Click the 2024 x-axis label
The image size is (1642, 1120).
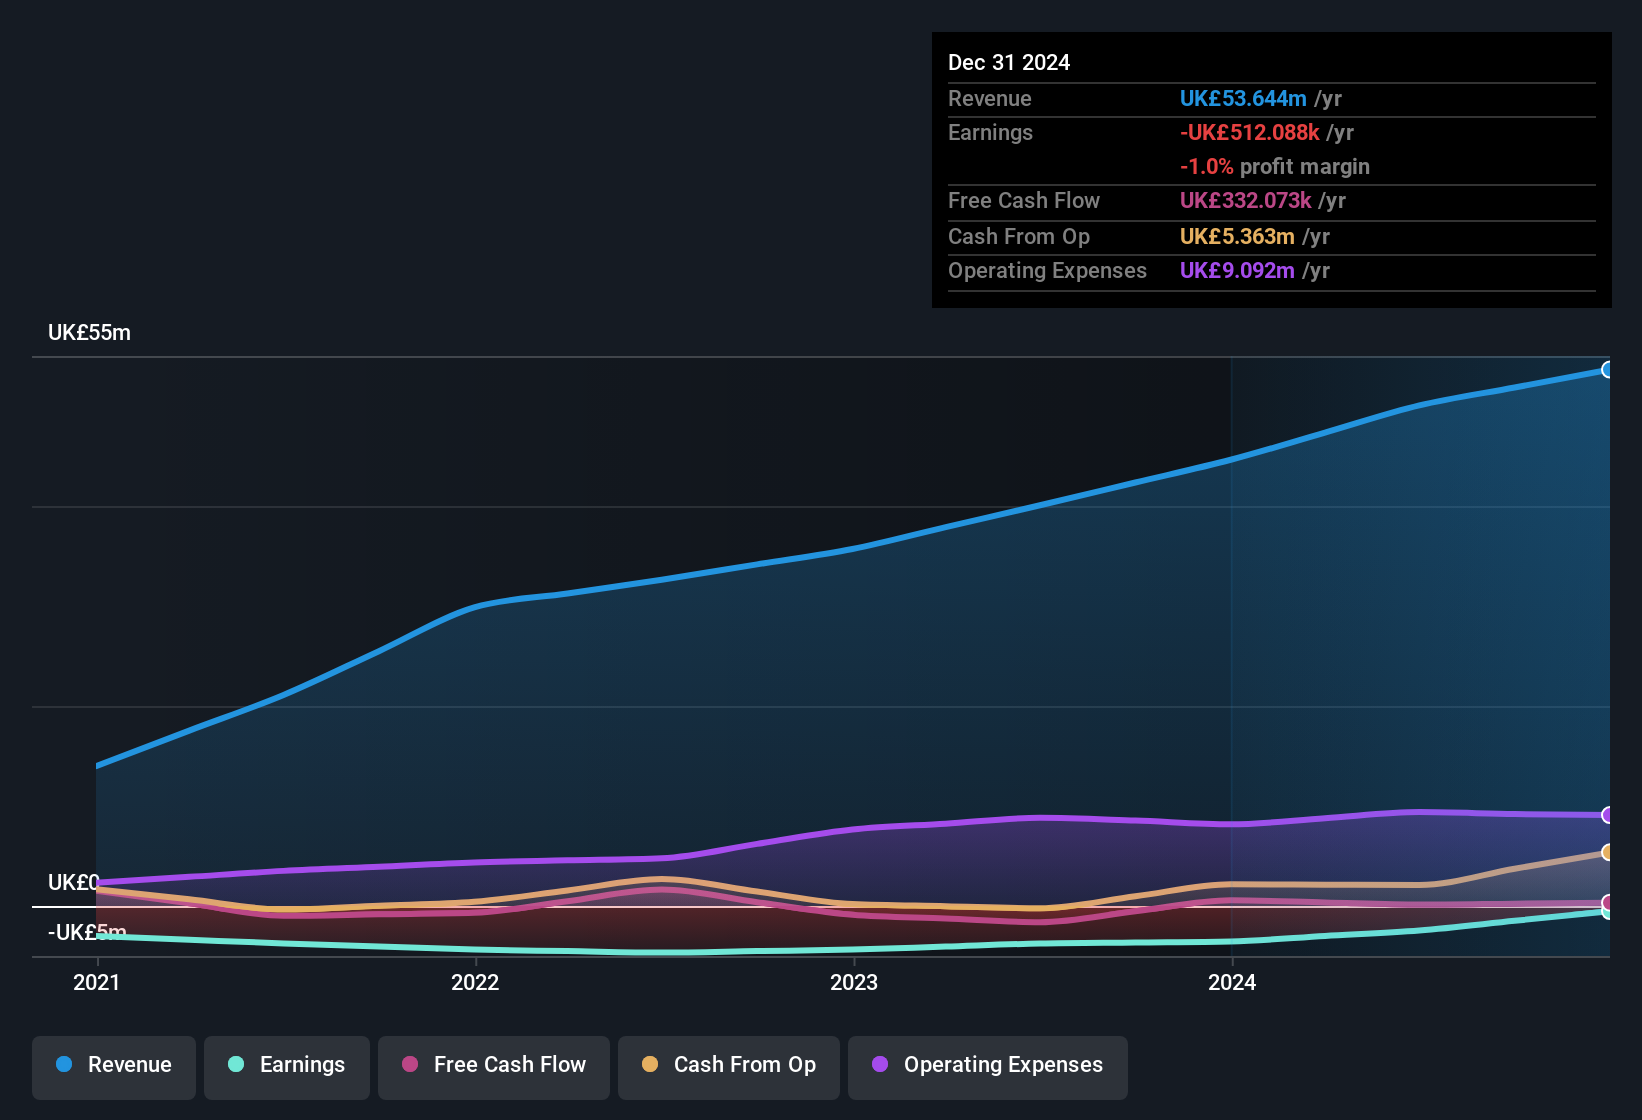pos(1232,982)
